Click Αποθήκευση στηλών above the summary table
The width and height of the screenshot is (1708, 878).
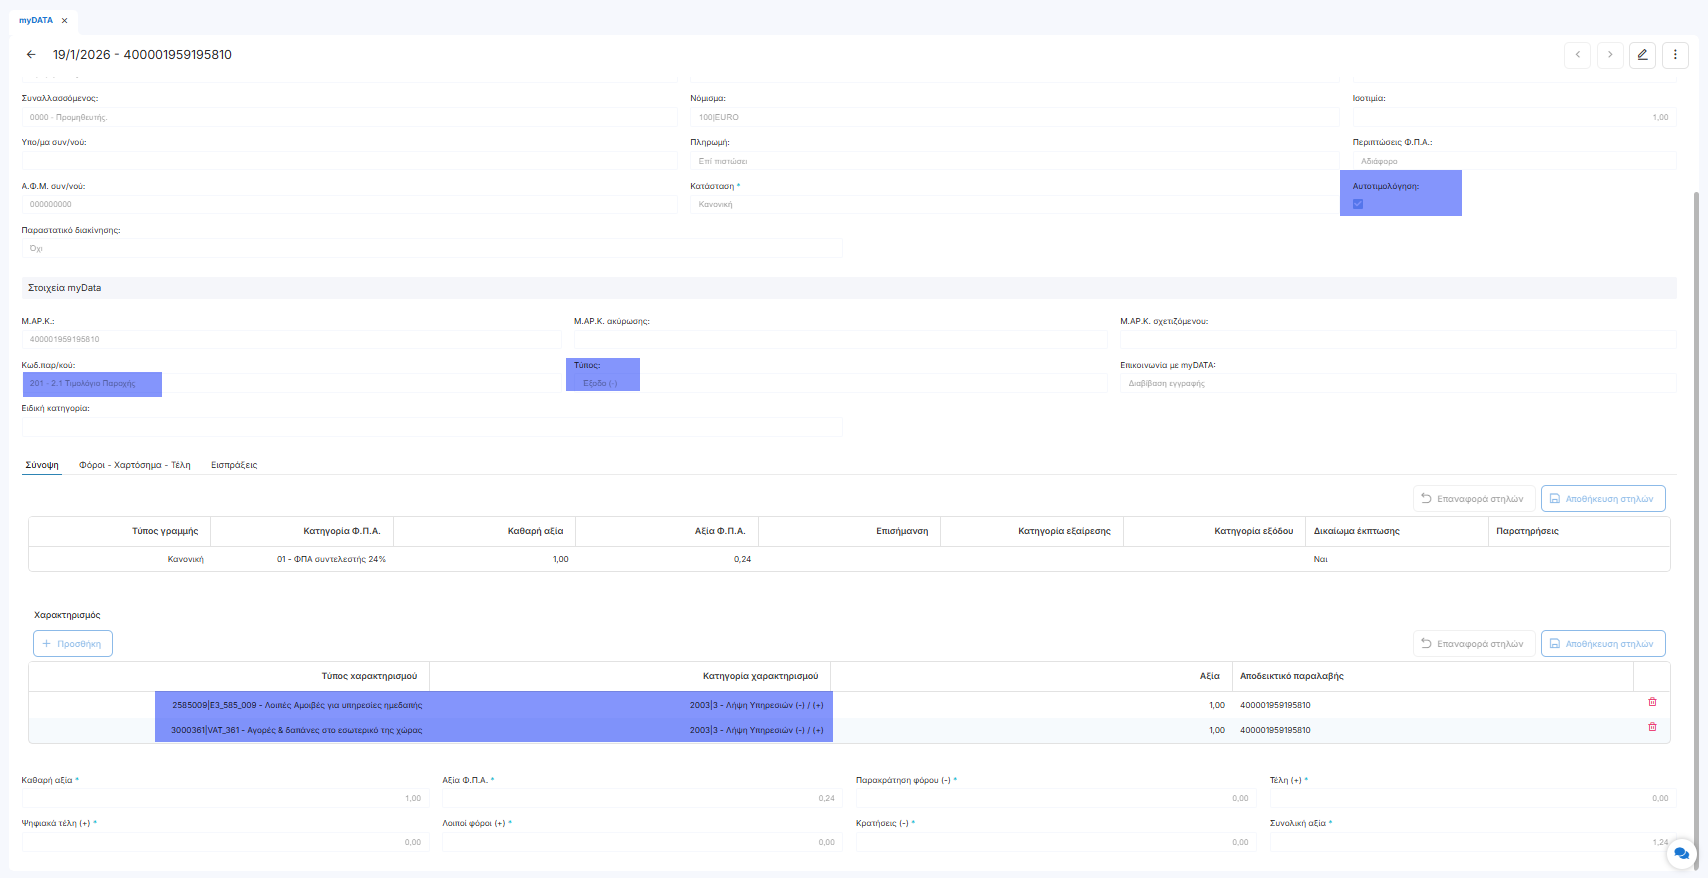coord(1603,498)
